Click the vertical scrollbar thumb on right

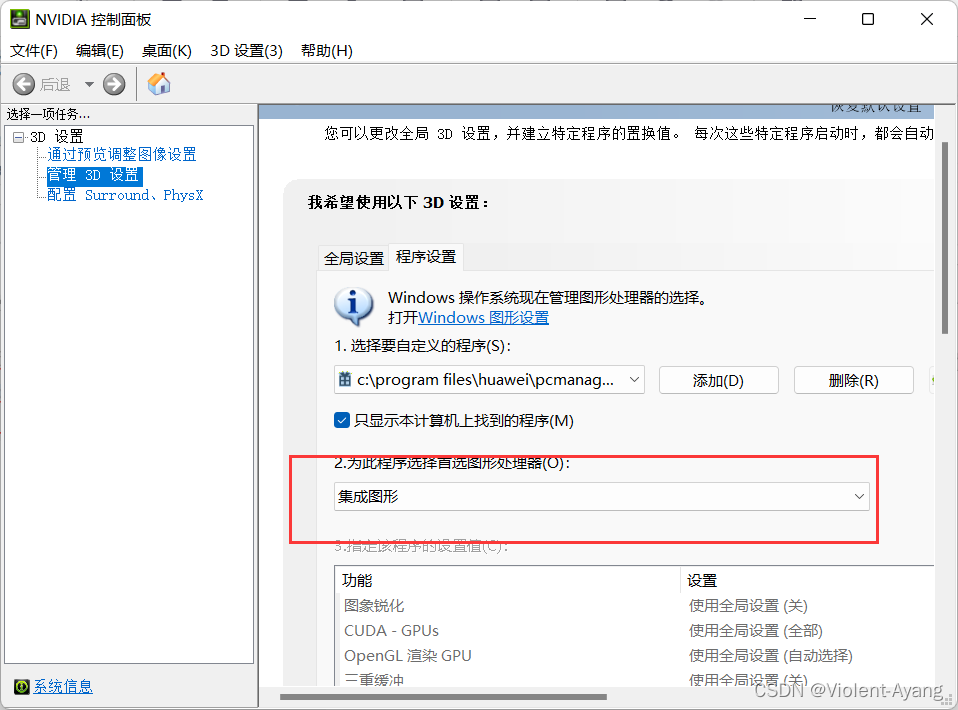coord(945,238)
